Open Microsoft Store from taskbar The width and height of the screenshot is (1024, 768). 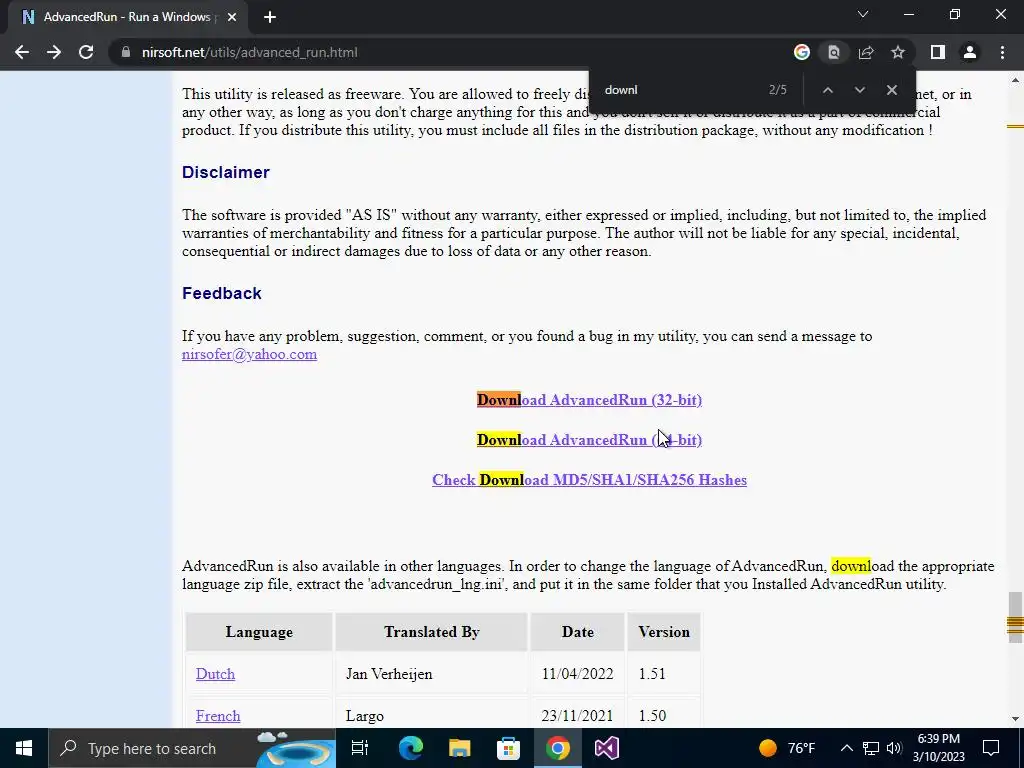pos(509,748)
